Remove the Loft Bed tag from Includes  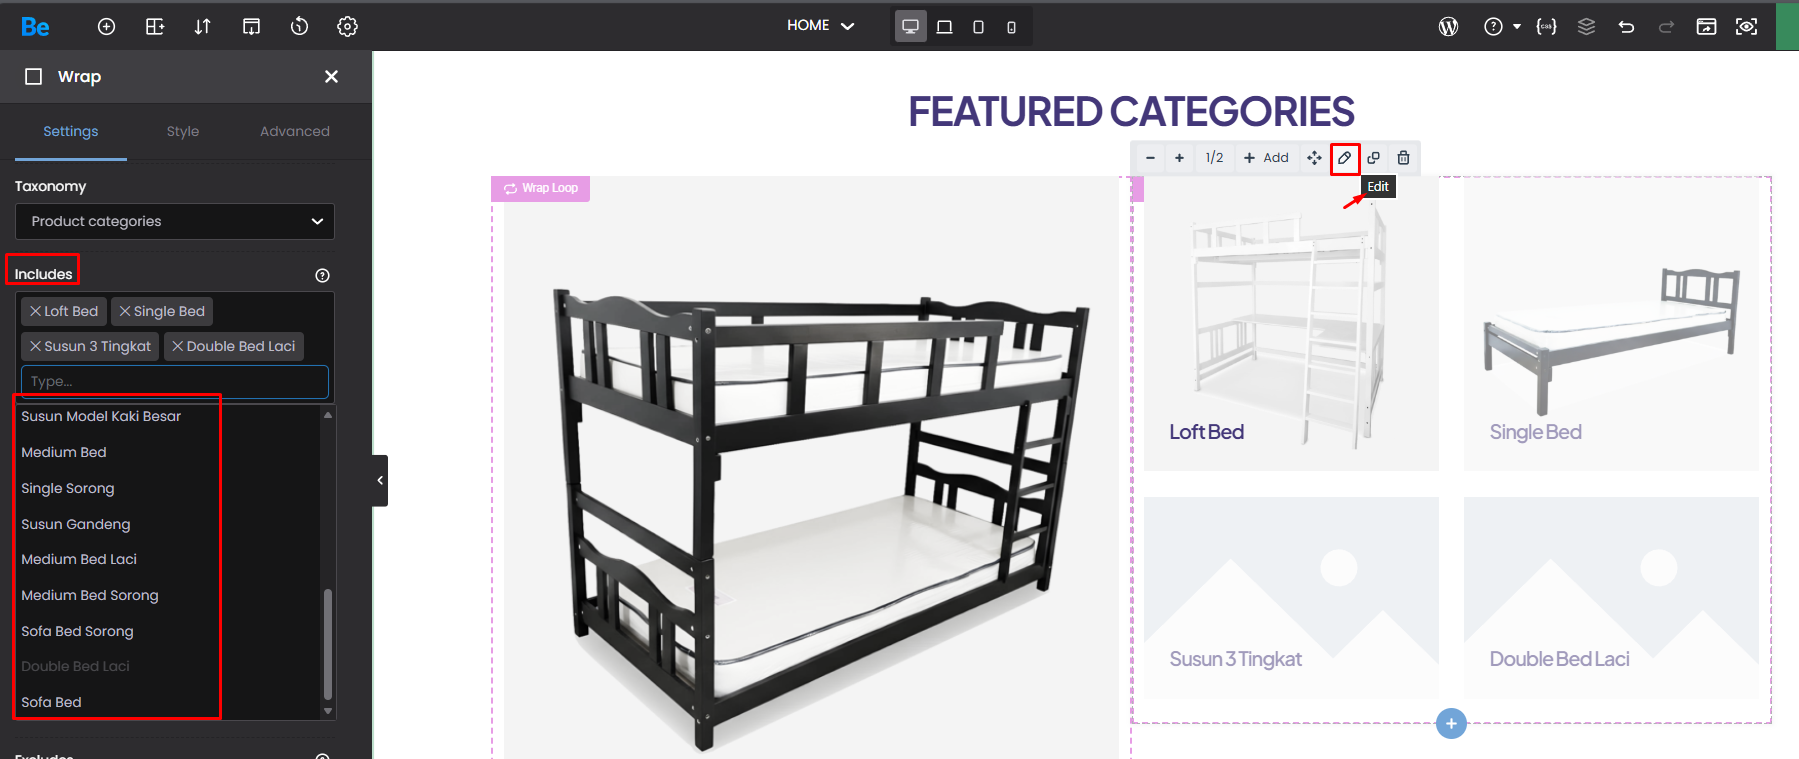36,311
